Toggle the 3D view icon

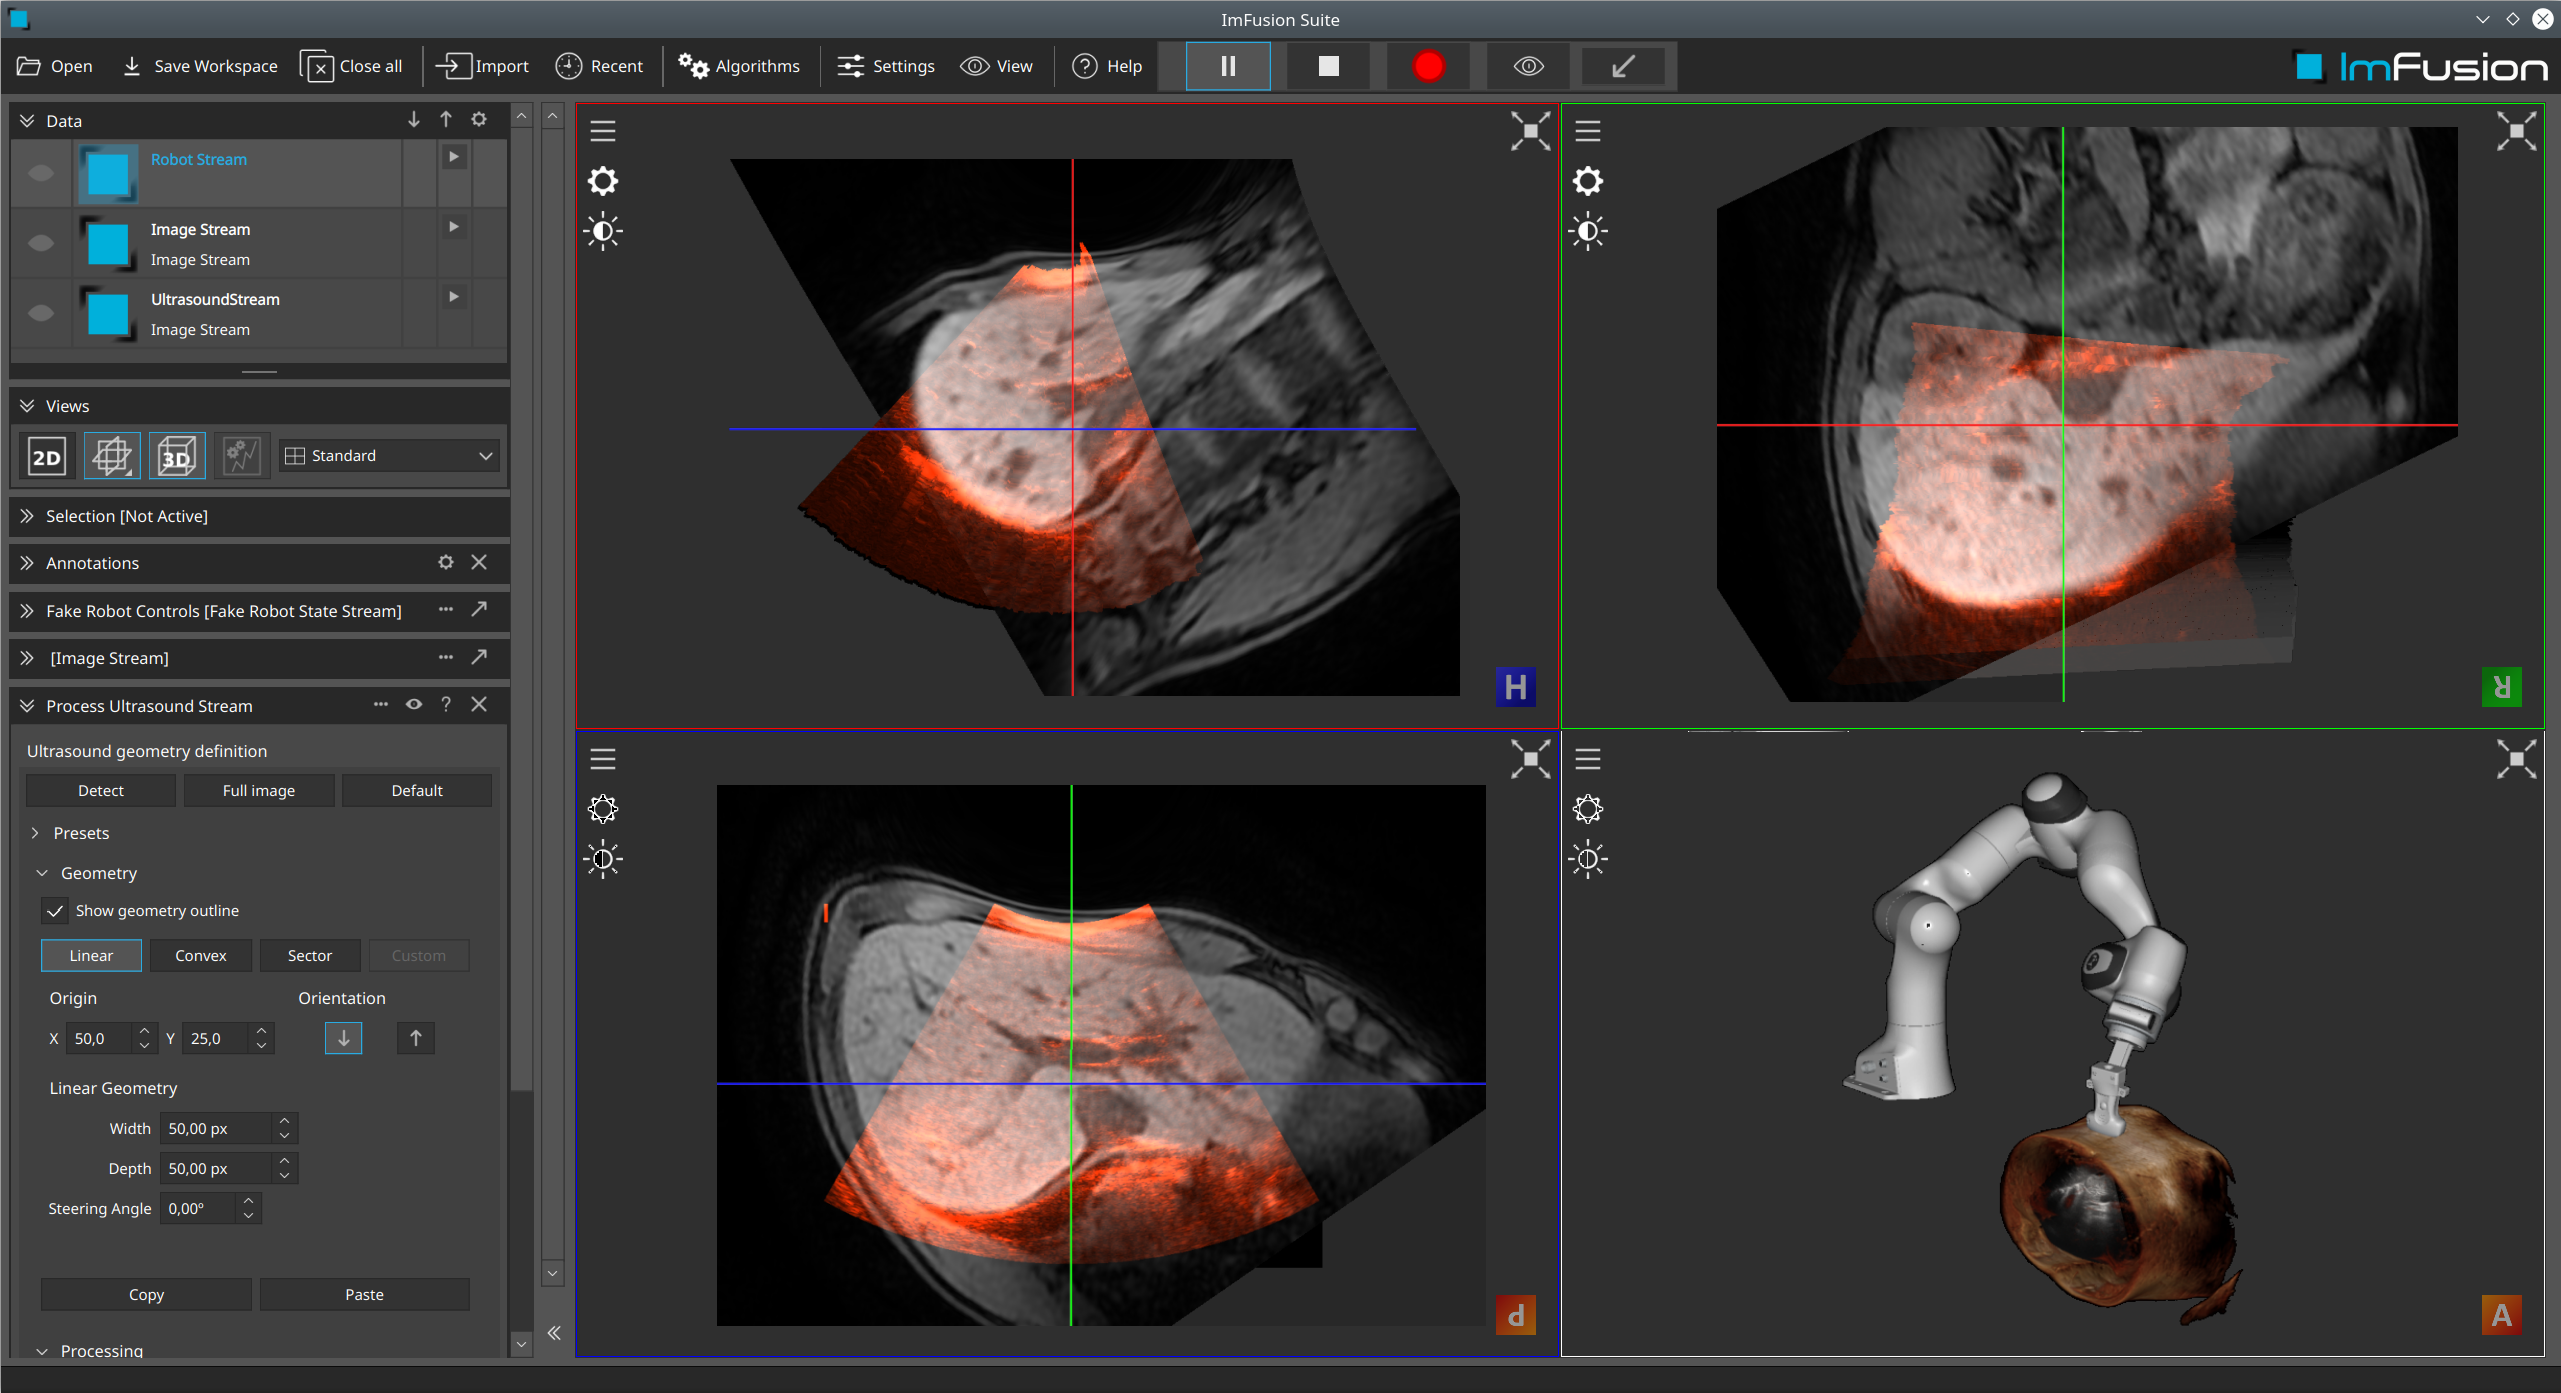(177, 457)
